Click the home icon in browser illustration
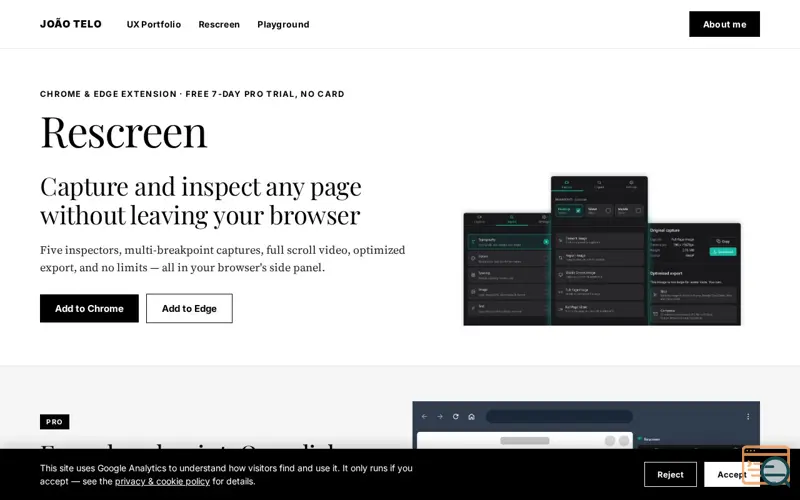Screen dimensions: 800x500 (471, 417)
